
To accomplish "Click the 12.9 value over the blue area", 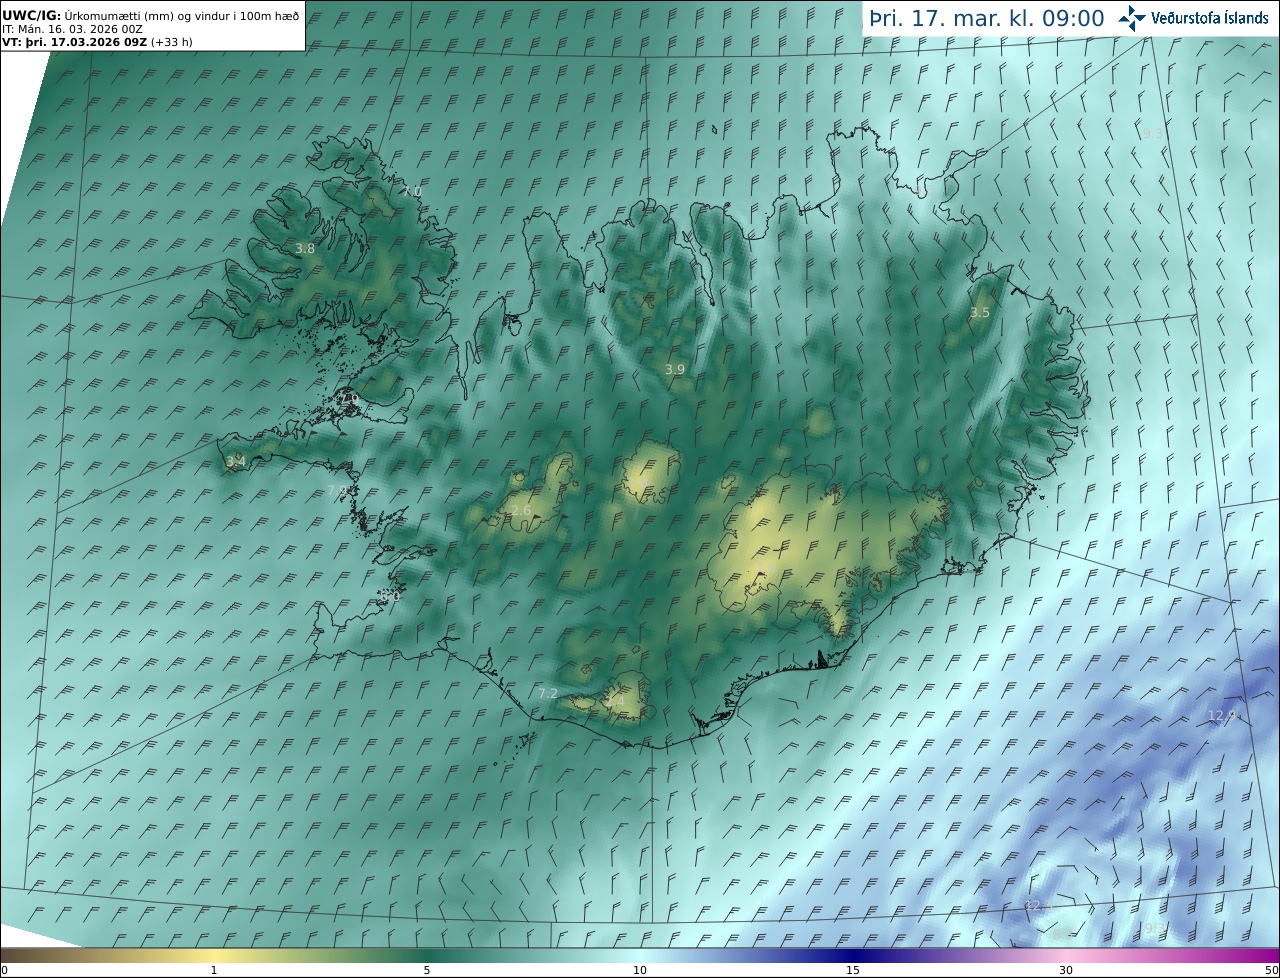I will 1222,716.
